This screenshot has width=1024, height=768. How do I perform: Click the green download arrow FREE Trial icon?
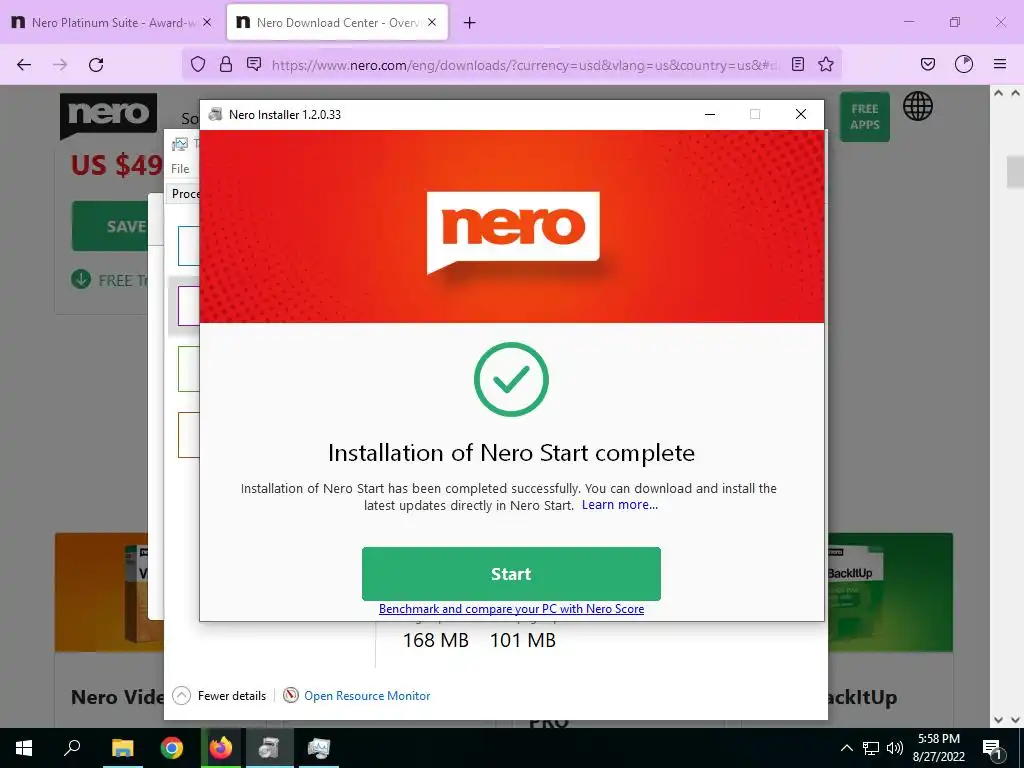[x=81, y=280]
